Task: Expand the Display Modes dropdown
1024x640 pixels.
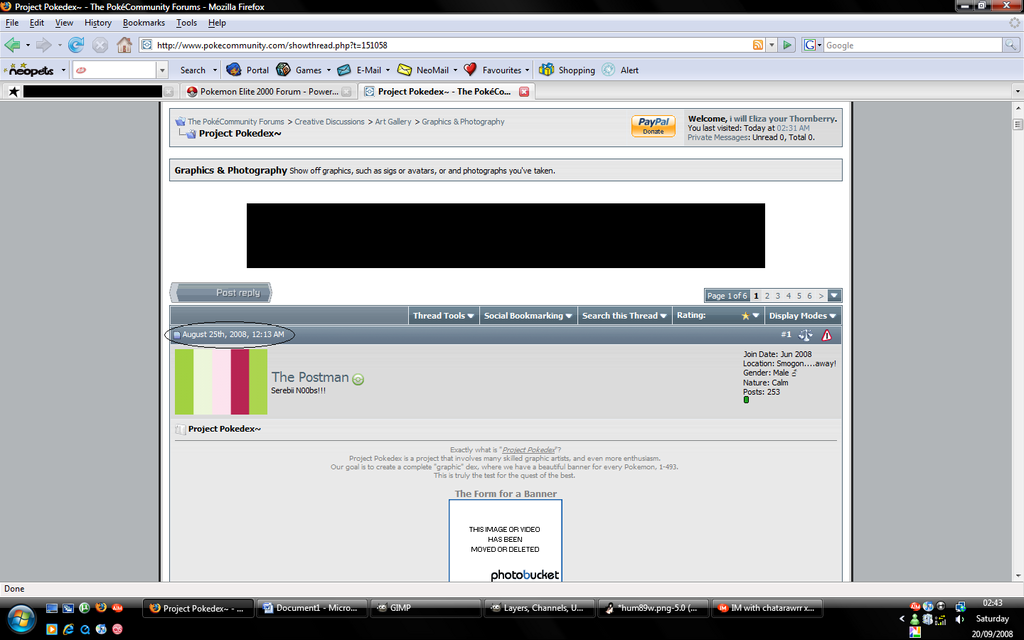Action: [802, 315]
